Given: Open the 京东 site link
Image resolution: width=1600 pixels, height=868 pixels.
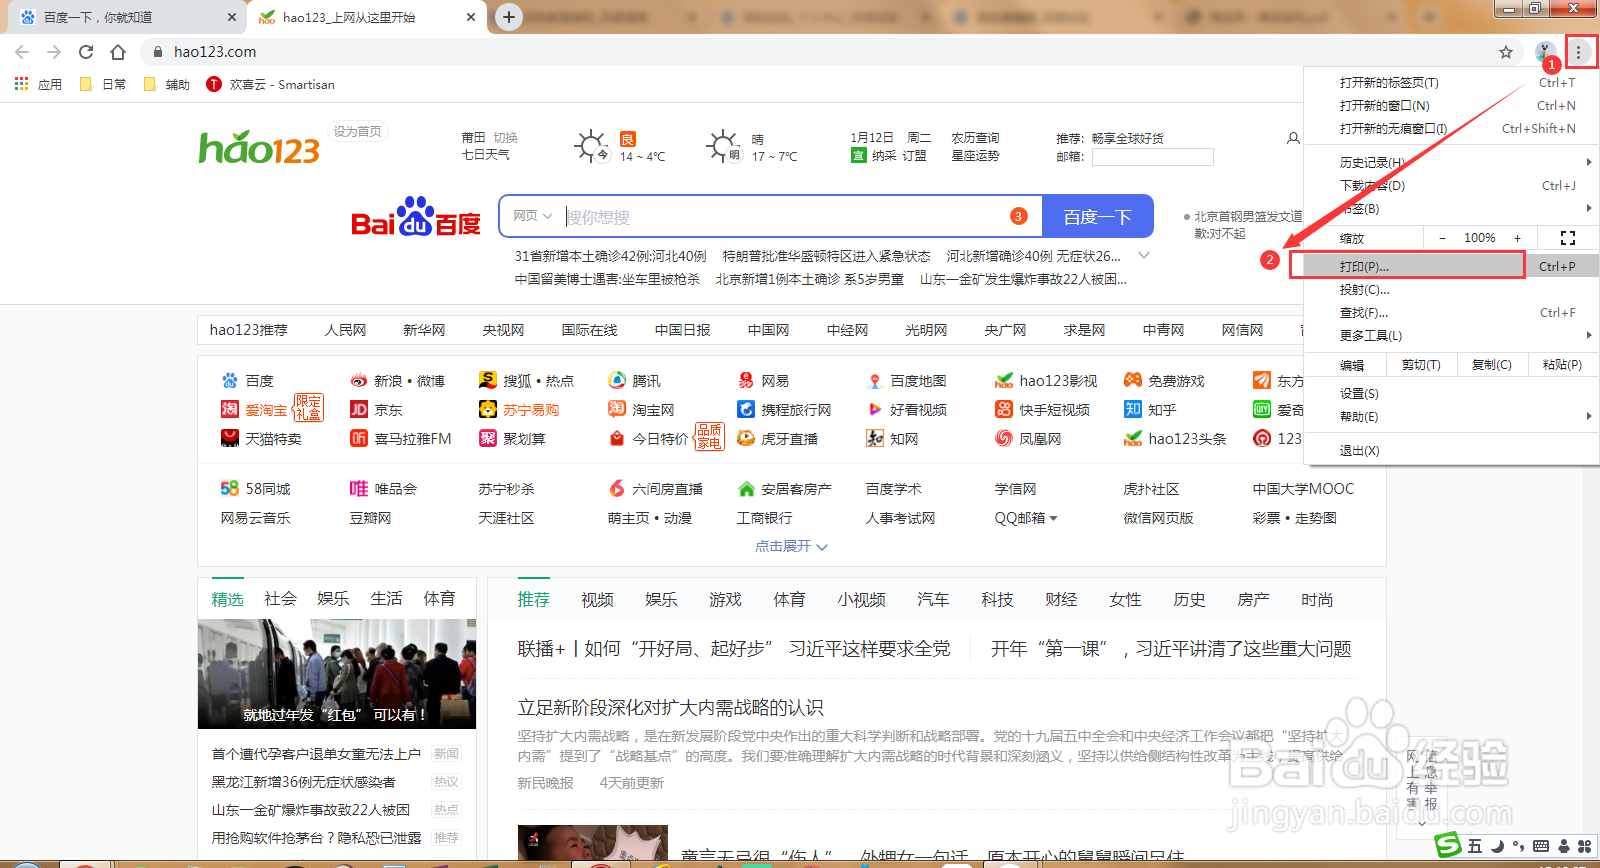Looking at the screenshot, I should (376, 410).
